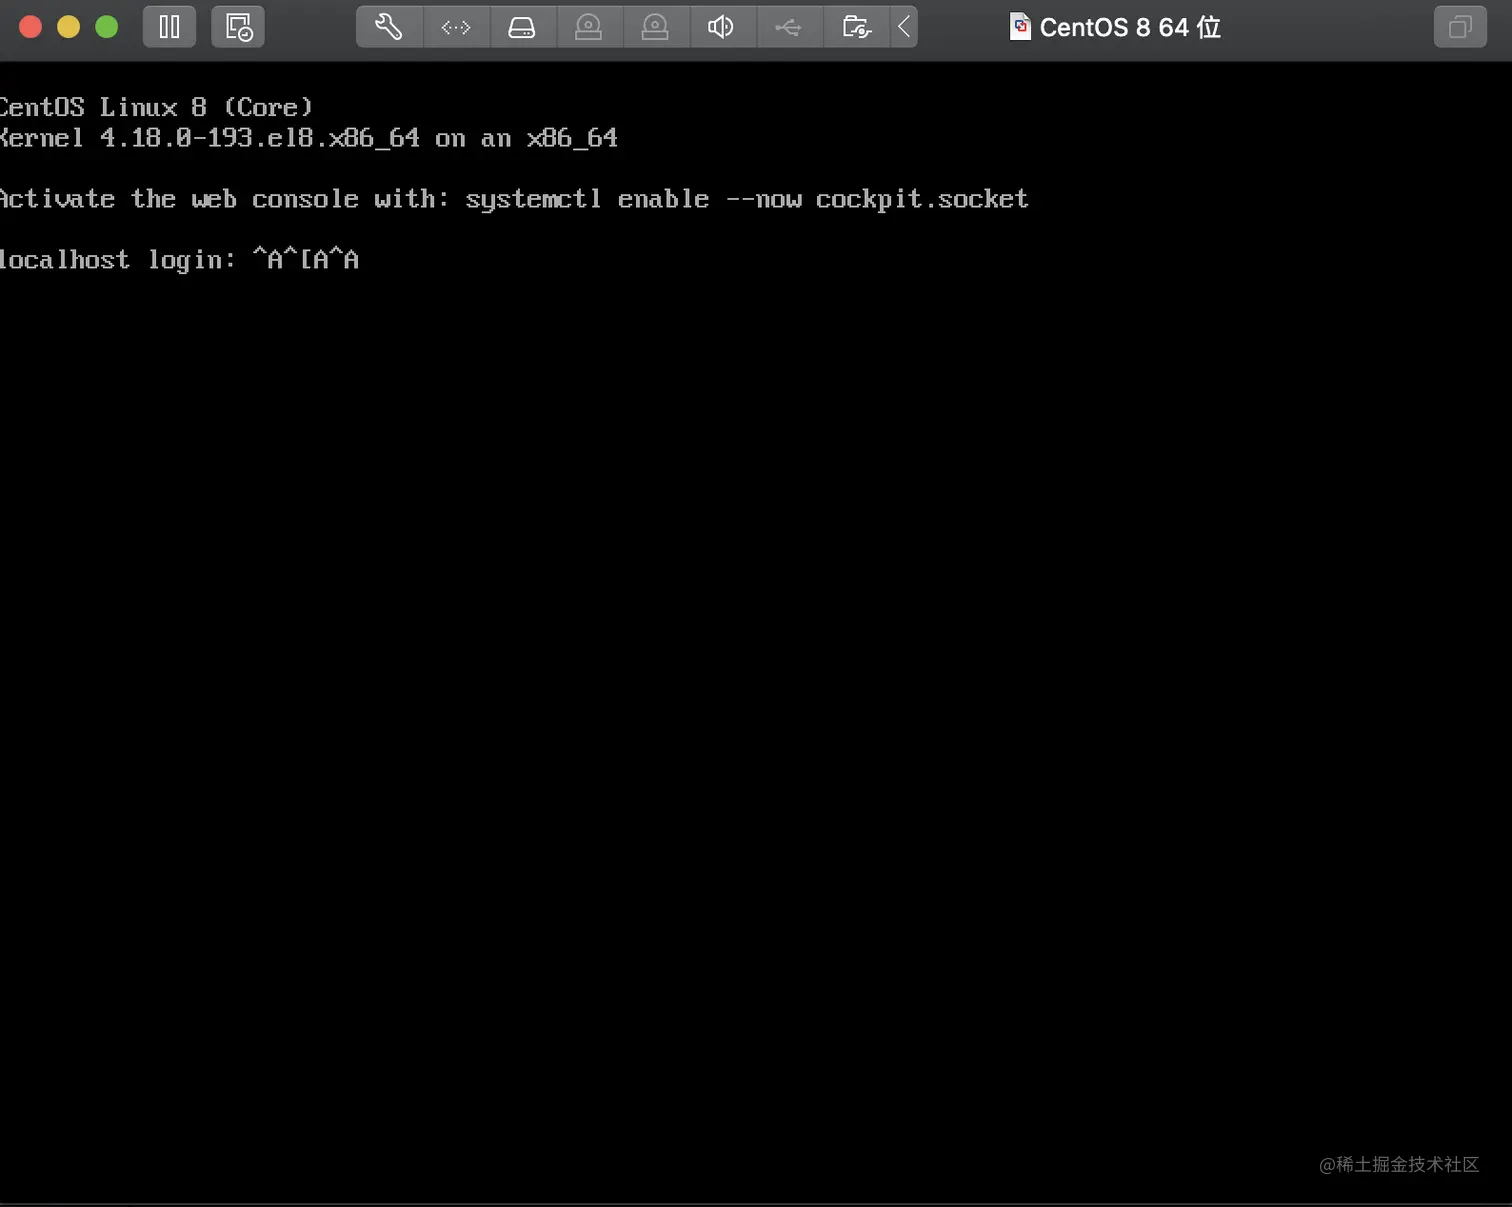Click the "Activate the web console with" line
Viewport: 1512px width, 1207px height.
[x=514, y=199]
